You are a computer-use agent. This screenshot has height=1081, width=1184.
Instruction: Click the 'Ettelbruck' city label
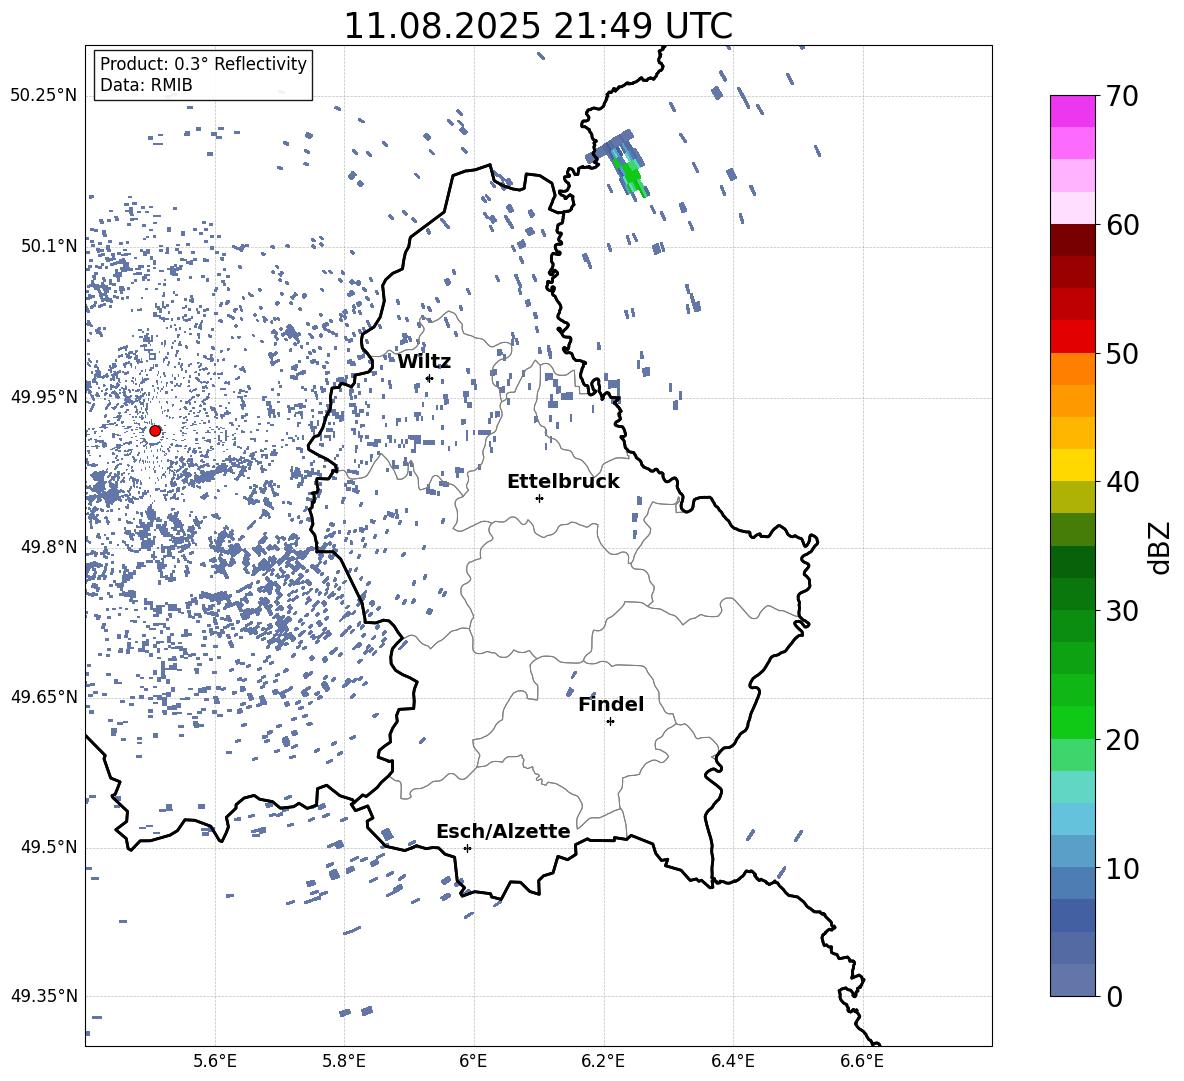(563, 482)
